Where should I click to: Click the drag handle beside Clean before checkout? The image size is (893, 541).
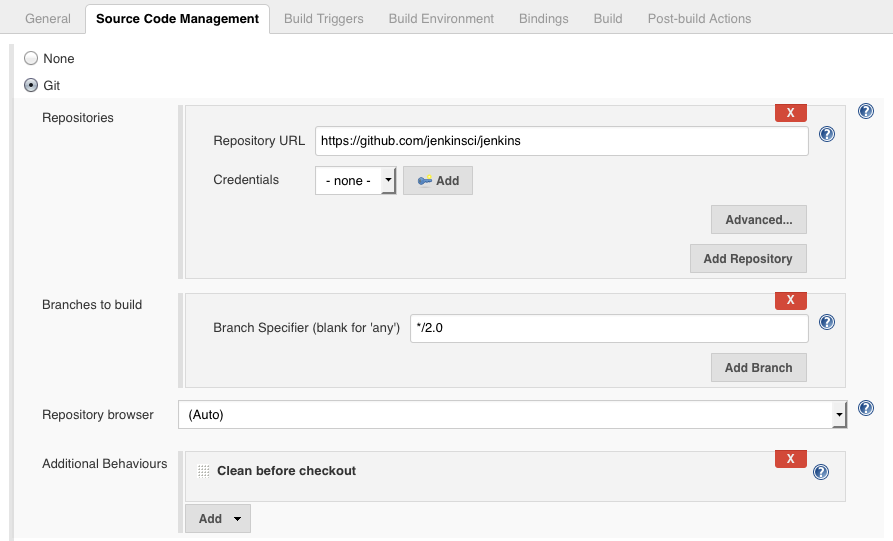pyautogui.click(x=204, y=471)
